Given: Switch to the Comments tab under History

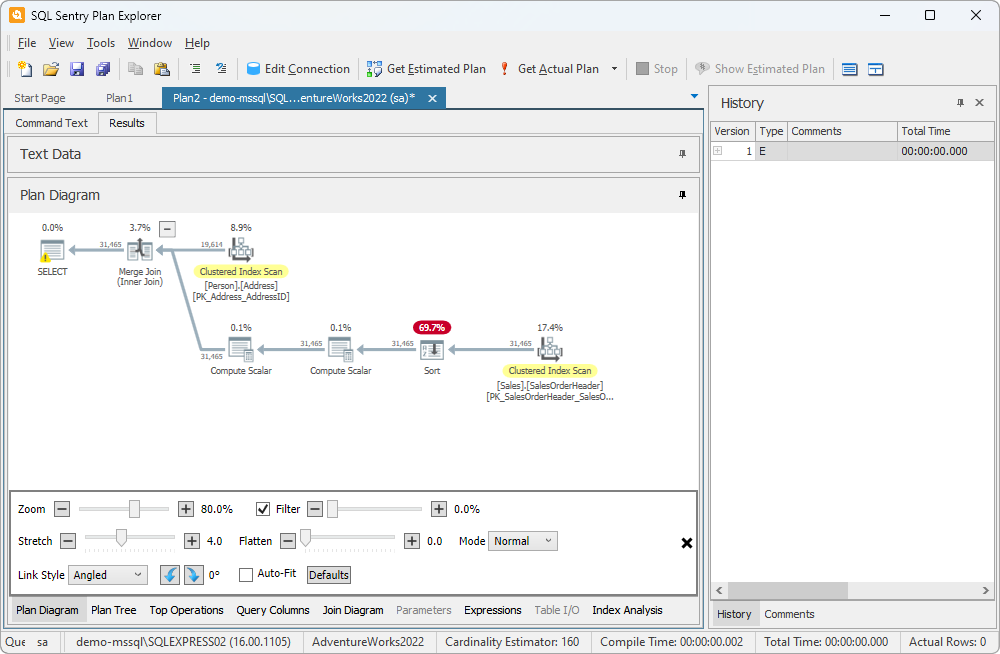Looking at the screenshot, I should click(x=789, y=614).
